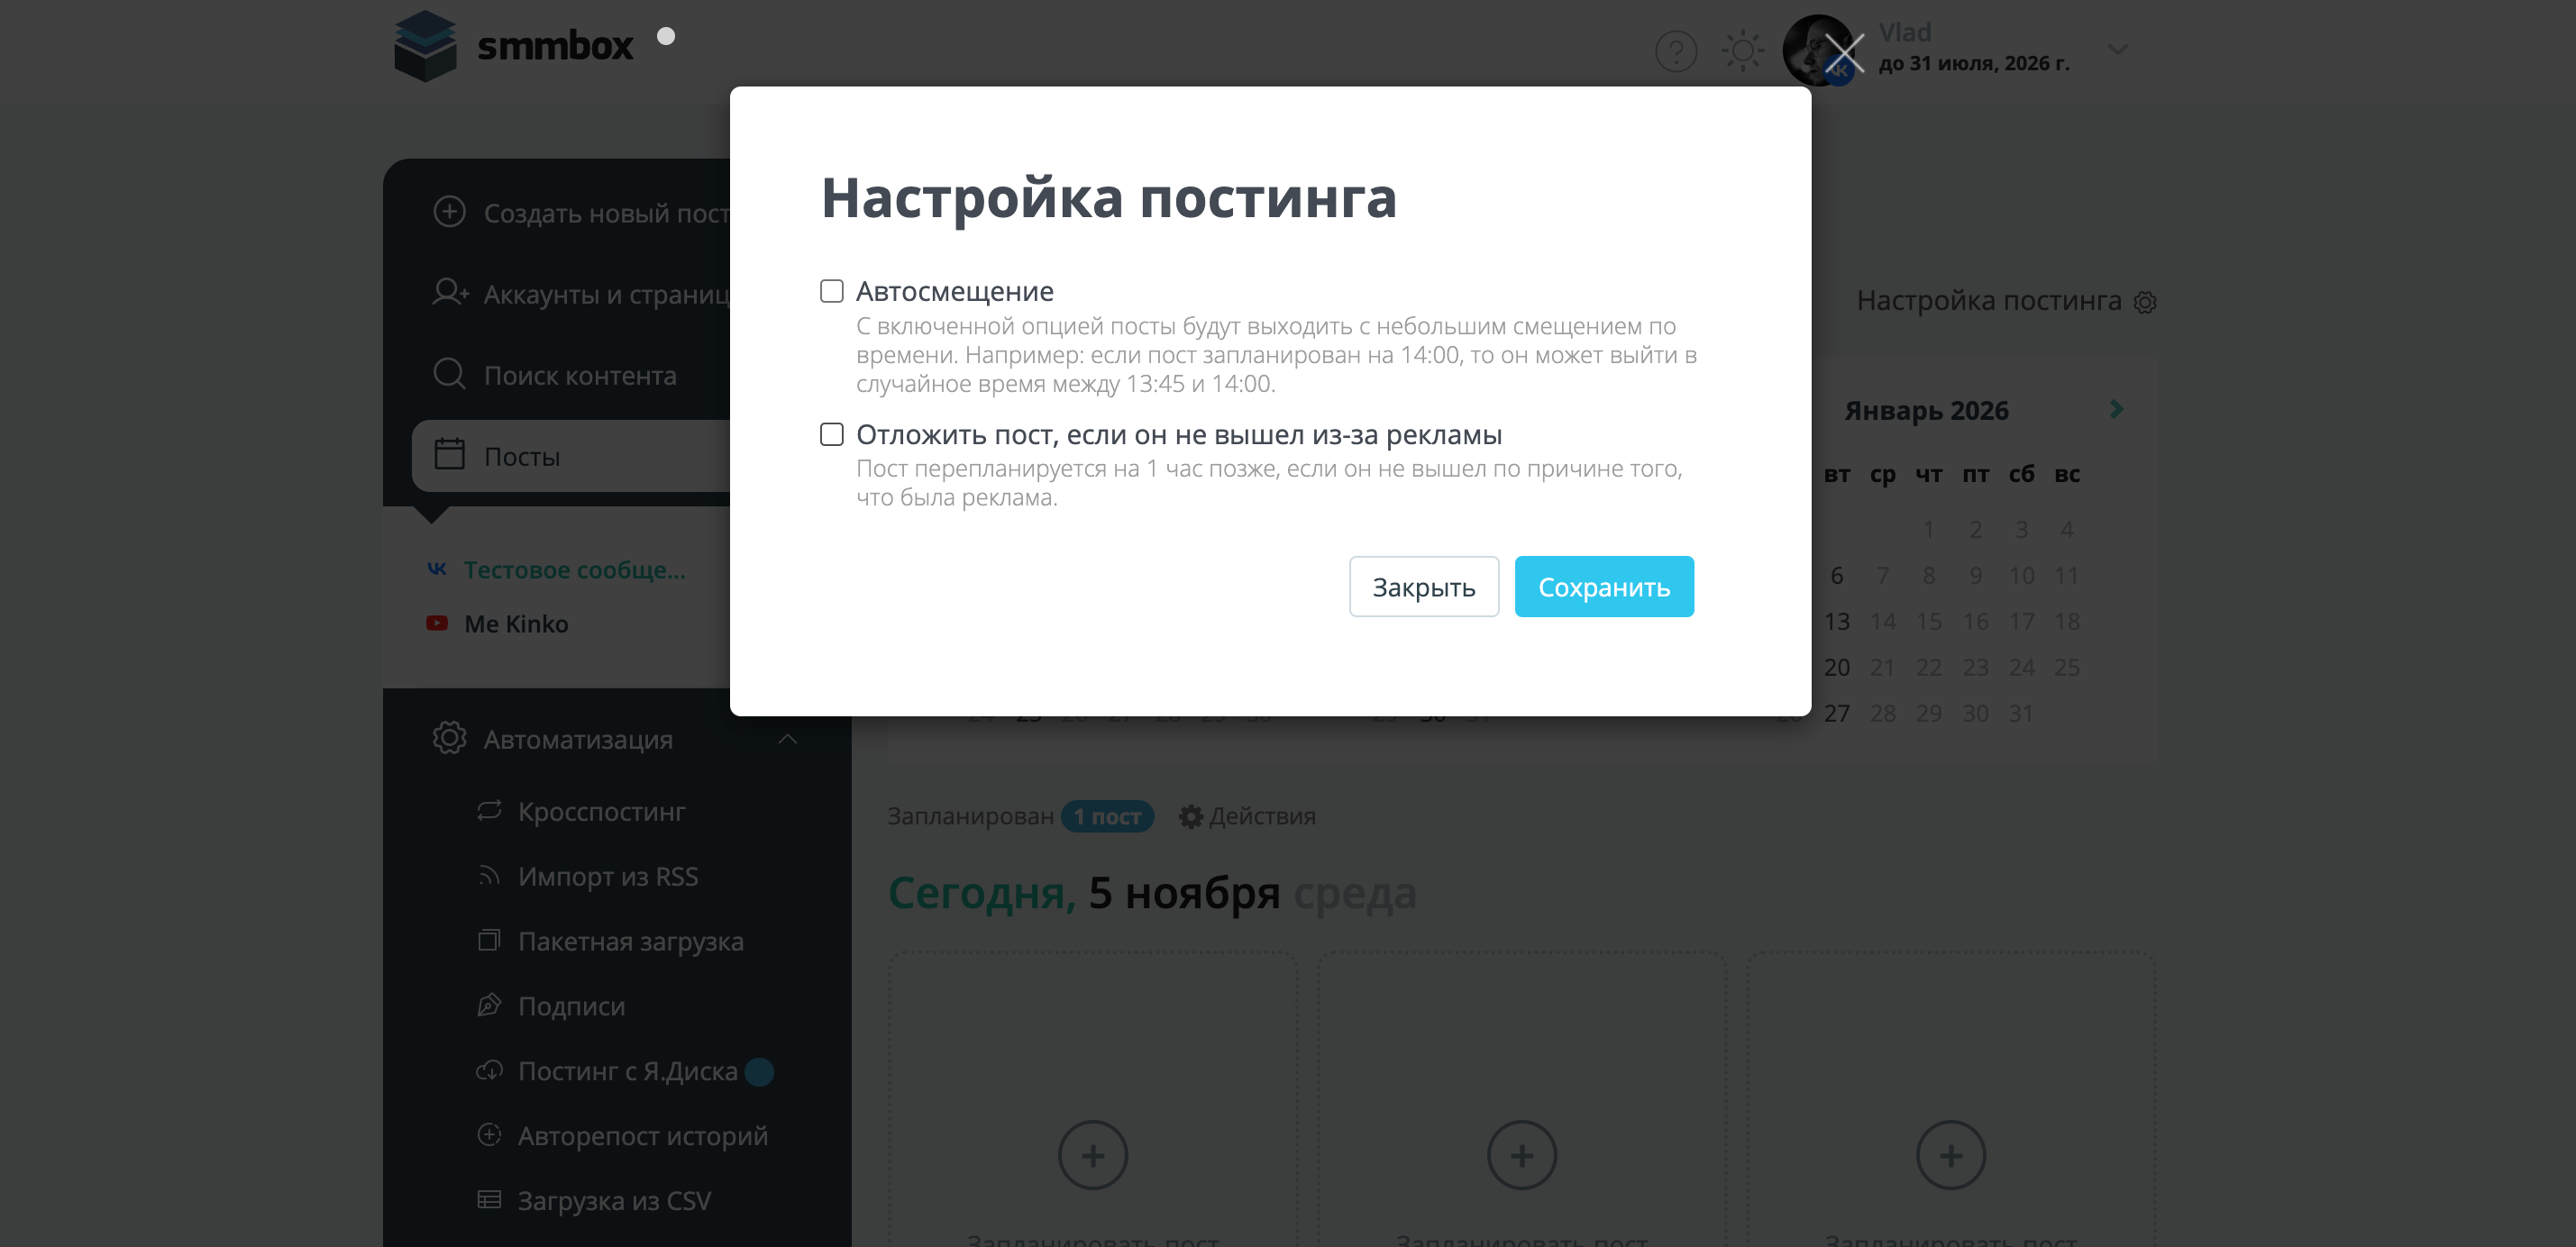Click the smmbox logo
Screen dimensions: 2576x1247
pyautogui.click(x=514, y=46)
